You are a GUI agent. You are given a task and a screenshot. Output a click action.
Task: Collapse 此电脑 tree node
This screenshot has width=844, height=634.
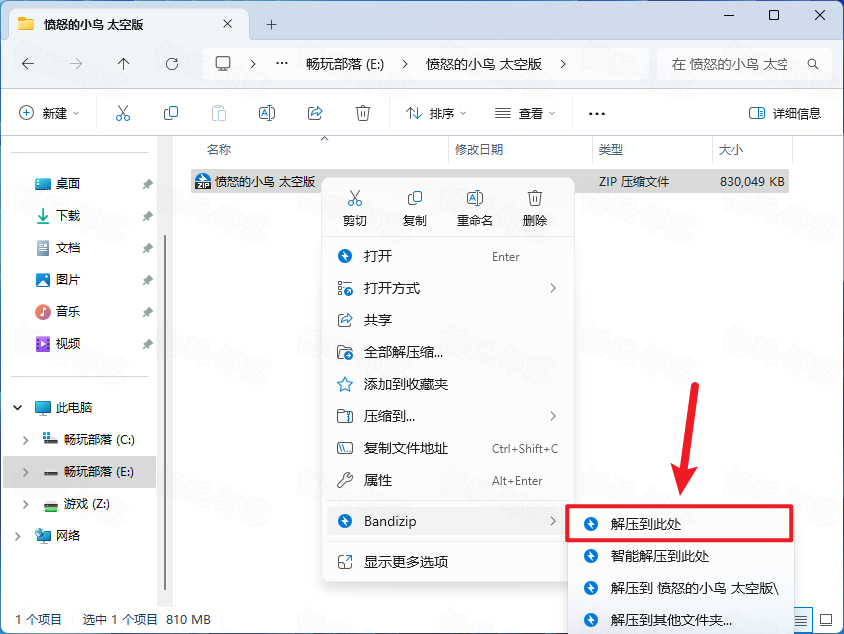coord(18,407)
